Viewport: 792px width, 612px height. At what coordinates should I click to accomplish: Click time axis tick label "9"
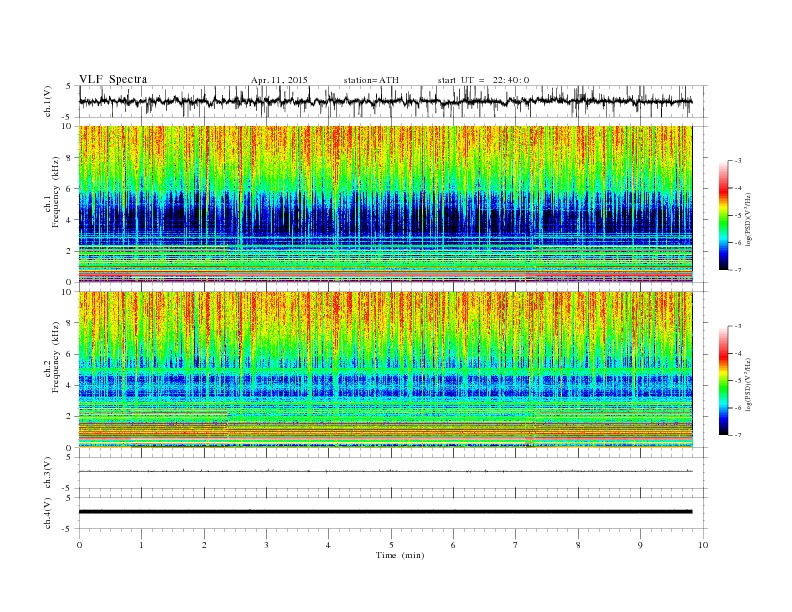point(640,545)
